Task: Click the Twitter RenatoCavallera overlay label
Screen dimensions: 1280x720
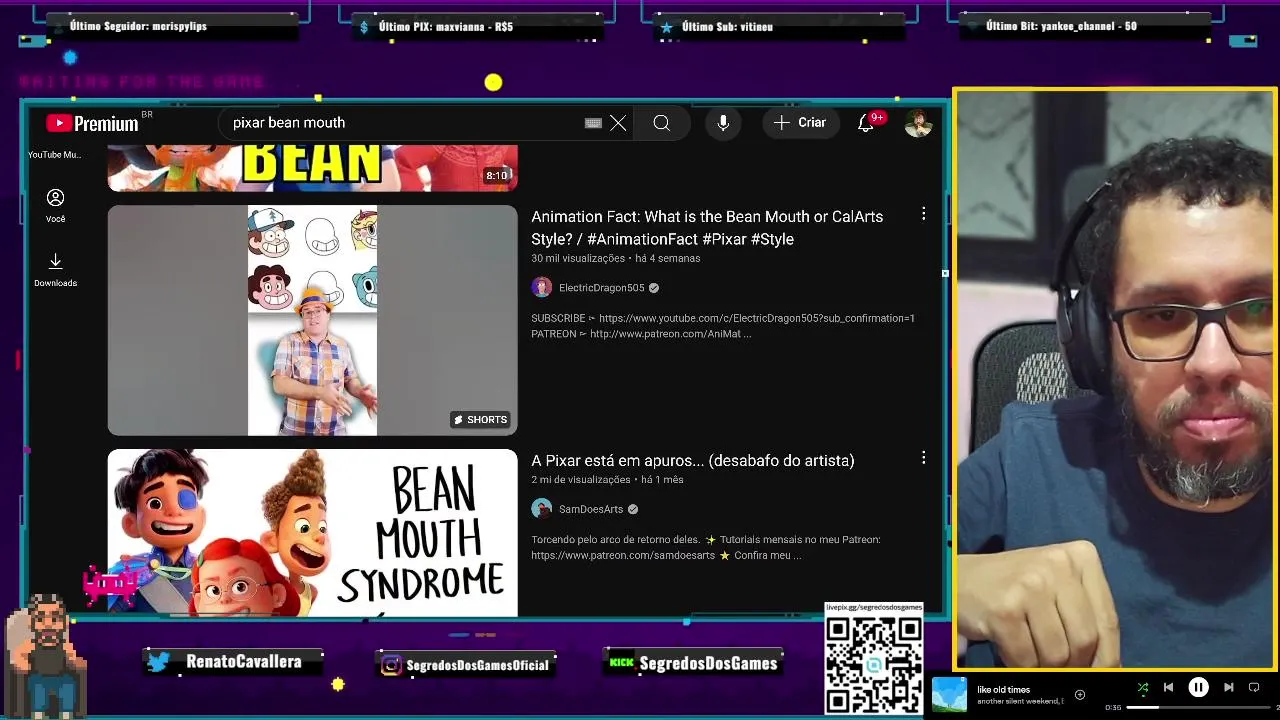Action: (234, 662)
